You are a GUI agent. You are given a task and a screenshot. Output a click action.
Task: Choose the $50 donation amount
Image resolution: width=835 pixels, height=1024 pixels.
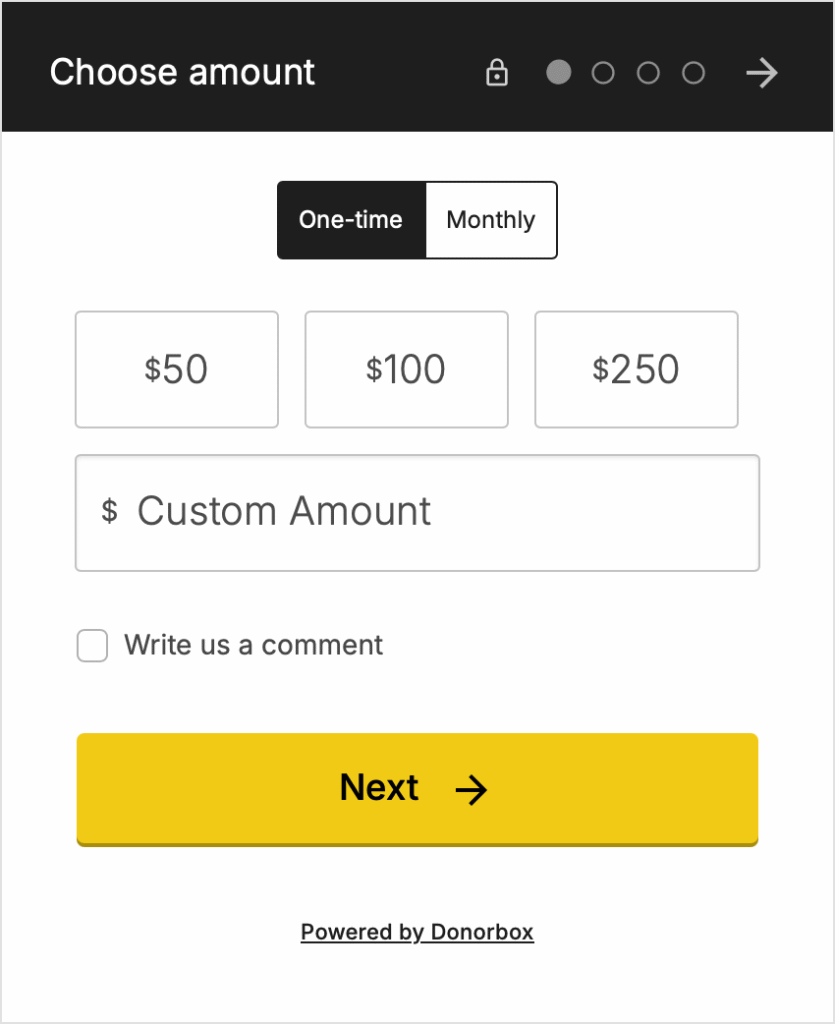(x=177, y=370)
